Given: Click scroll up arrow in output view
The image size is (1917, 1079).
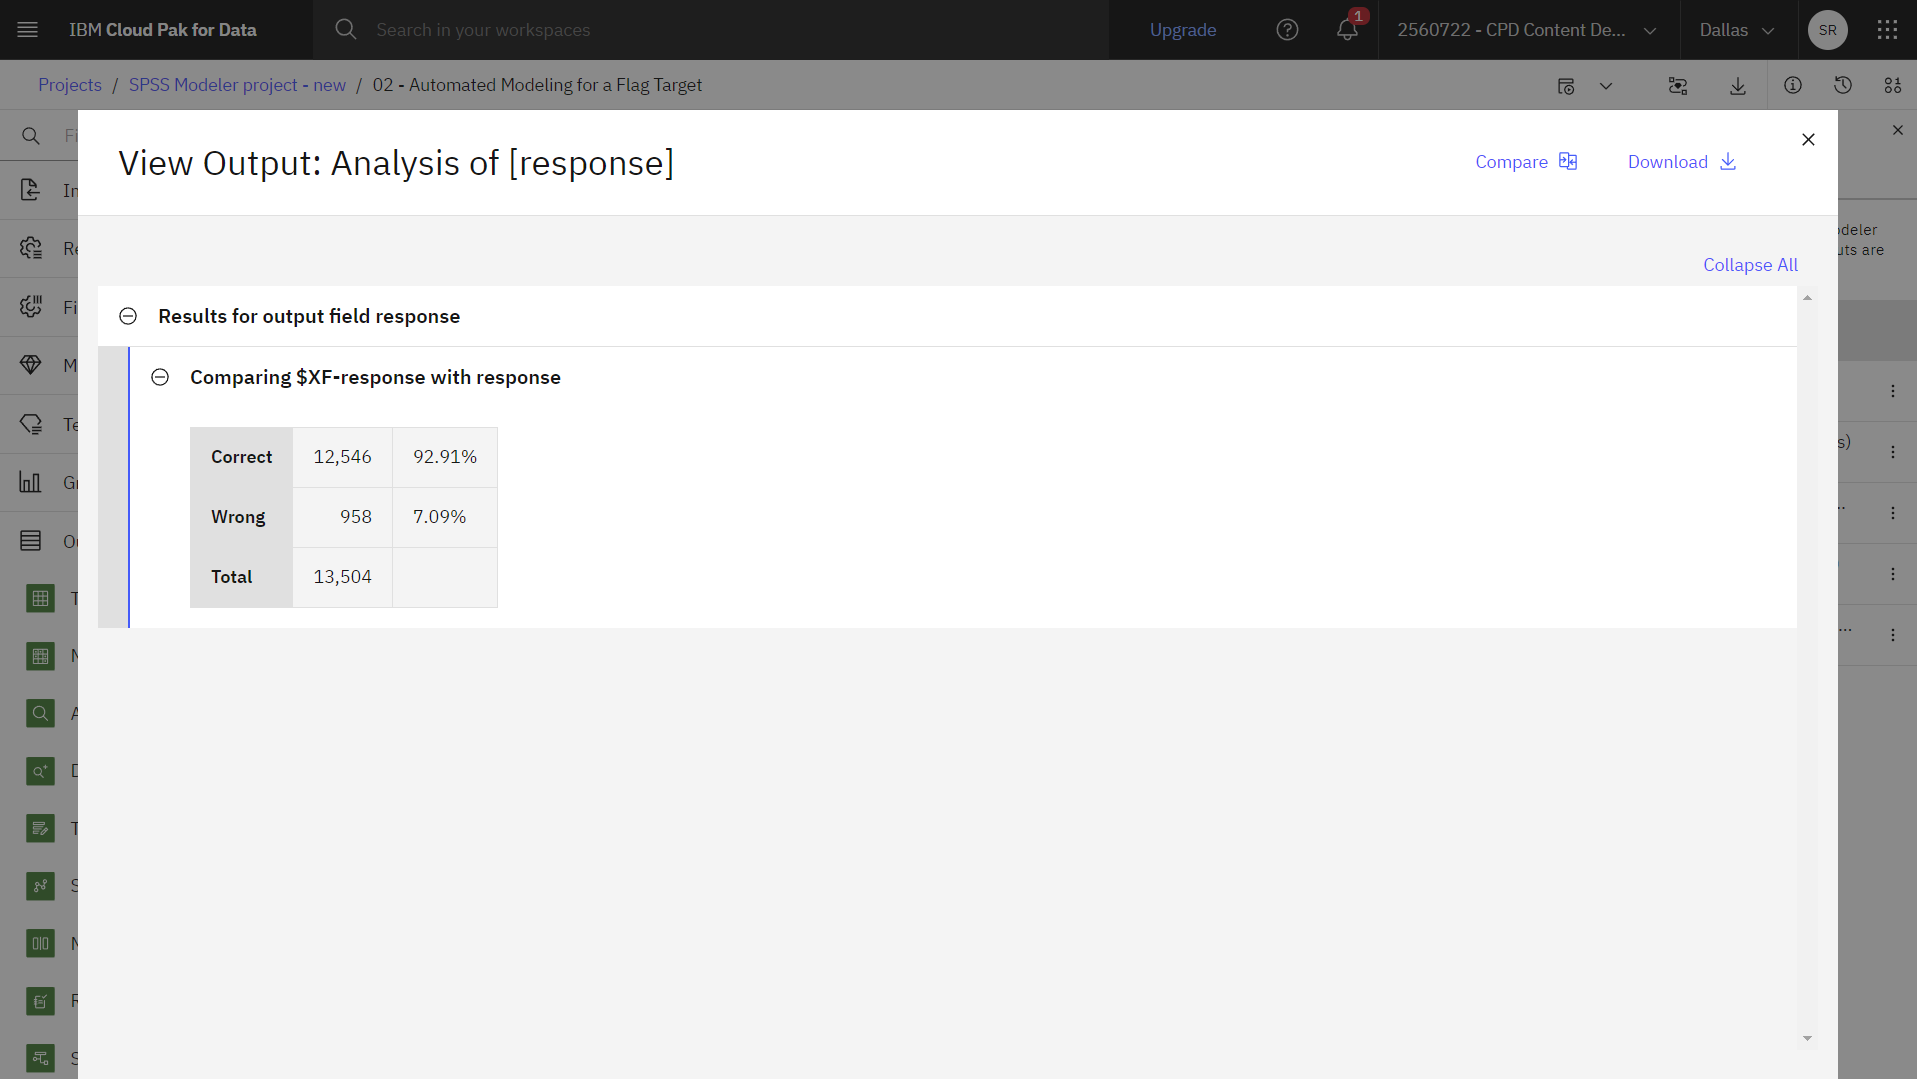Looking at the screenshot, I should coord(1807,298).
